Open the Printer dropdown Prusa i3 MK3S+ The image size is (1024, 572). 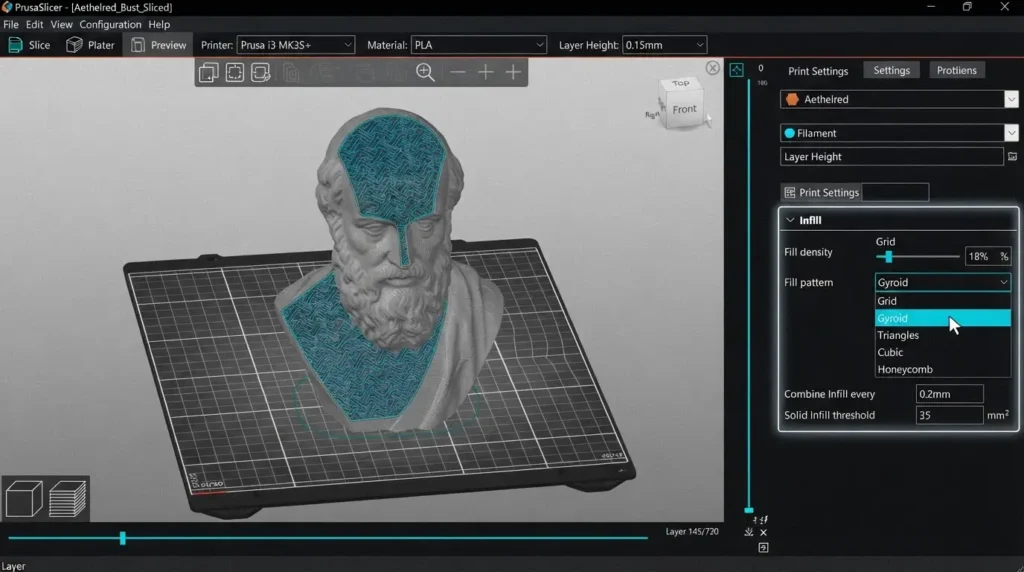(295, 45)
